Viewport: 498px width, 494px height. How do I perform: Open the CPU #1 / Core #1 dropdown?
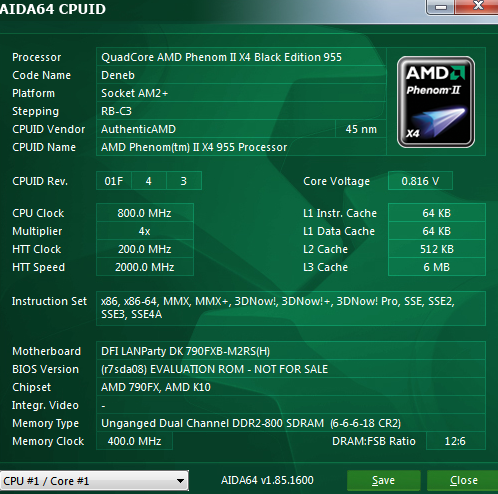(x=94, y=481)
